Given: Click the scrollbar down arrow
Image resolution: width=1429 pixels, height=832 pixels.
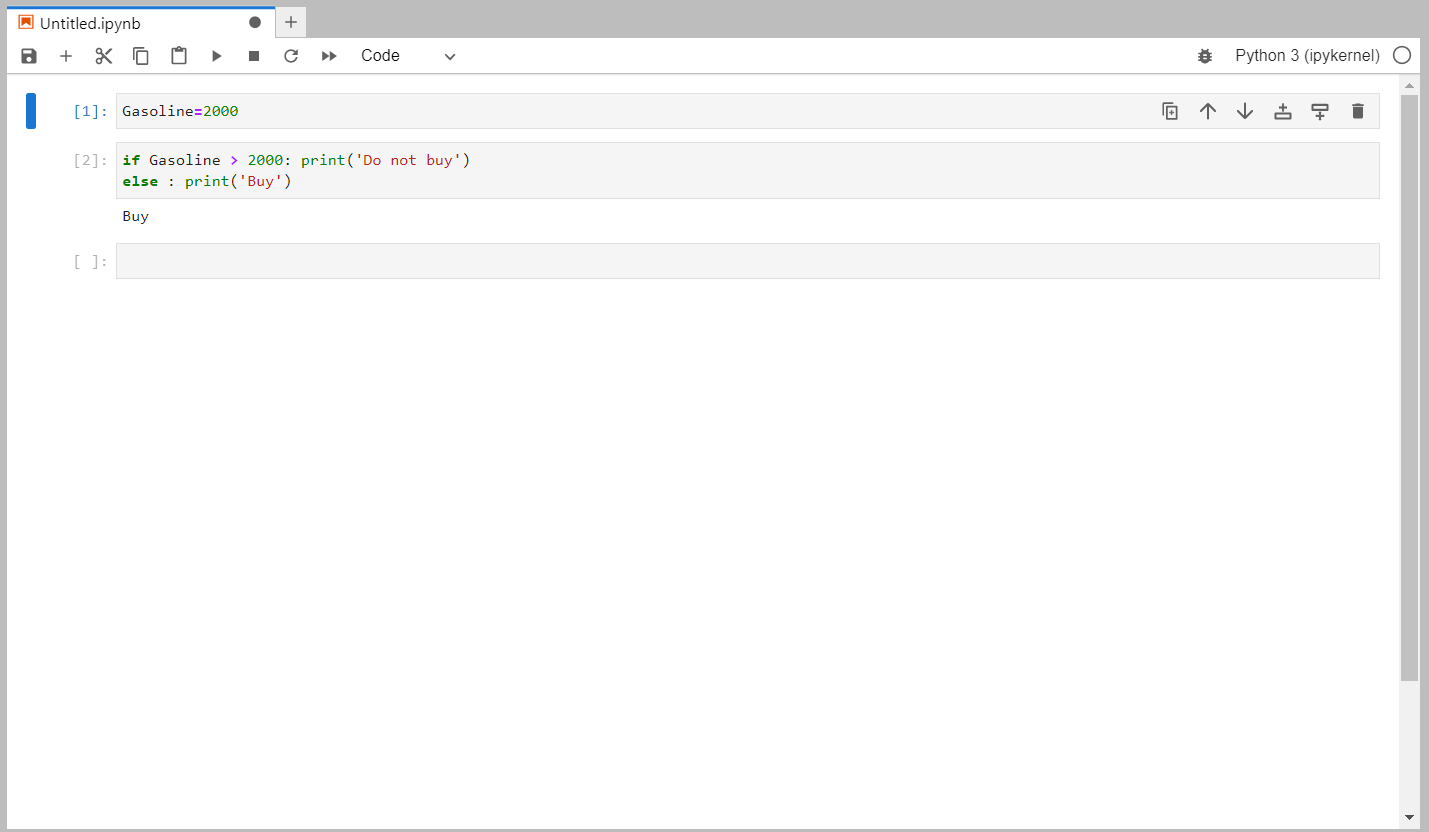Looking at the screenshot, I should (1409, 817).
